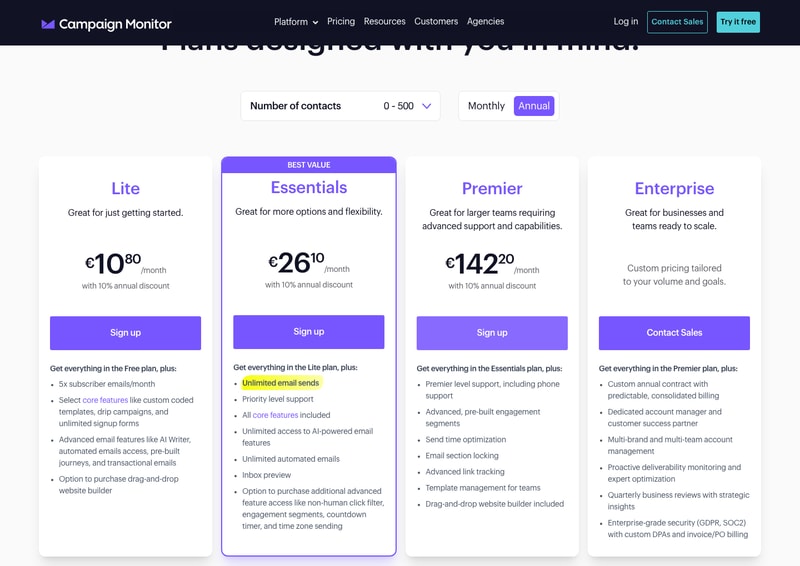Viewport: 800px width, 566px height.
Task: Click Unlimited automated emails bullet
Action: coord(291,459)
